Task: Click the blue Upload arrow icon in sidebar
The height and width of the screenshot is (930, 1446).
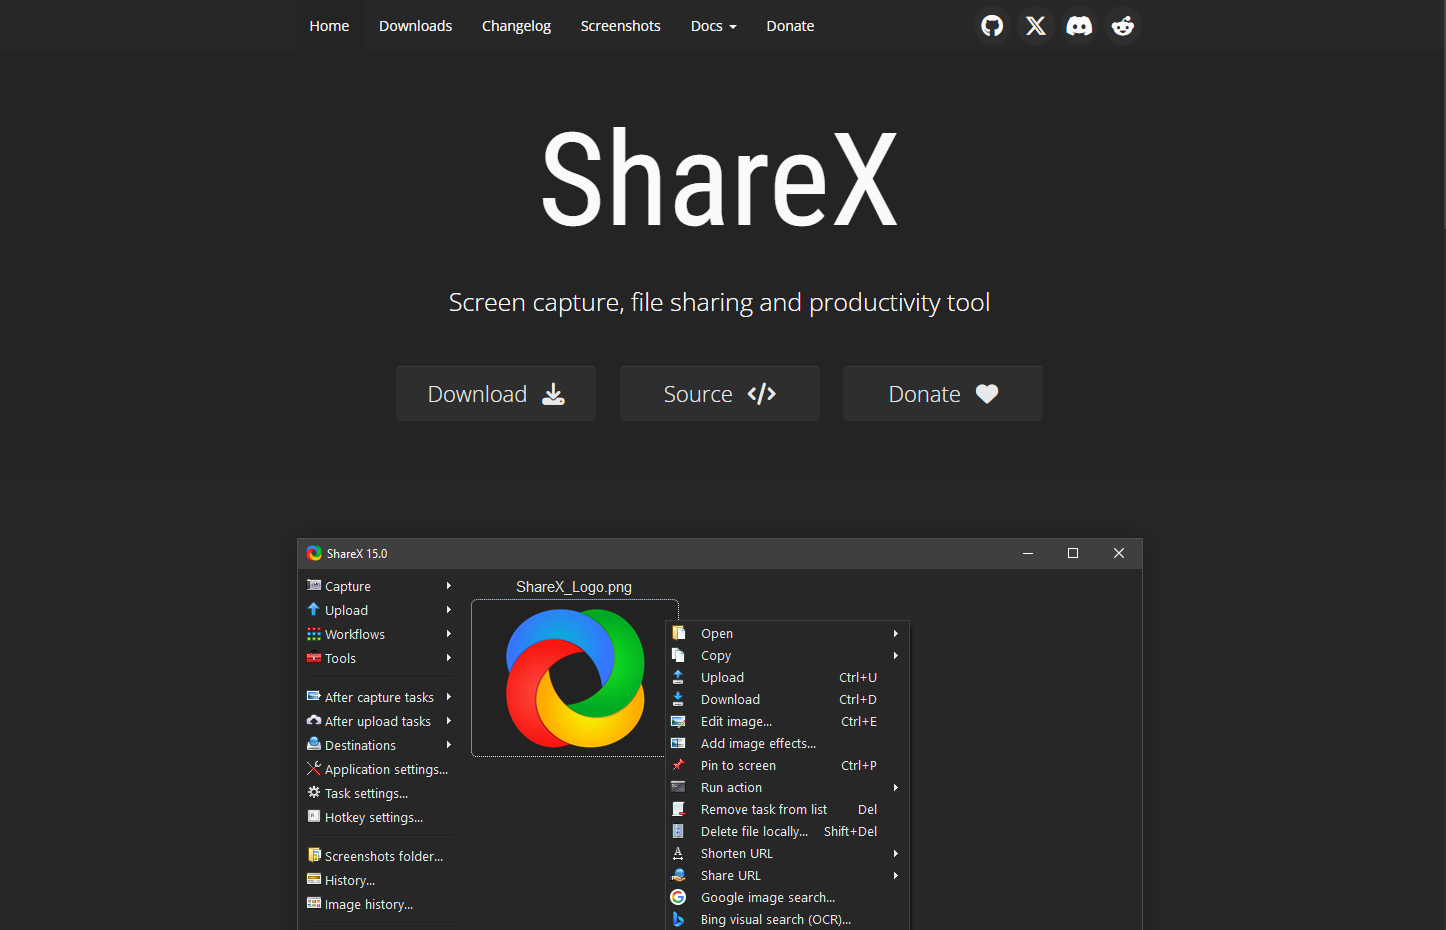Action: [314, 609]
